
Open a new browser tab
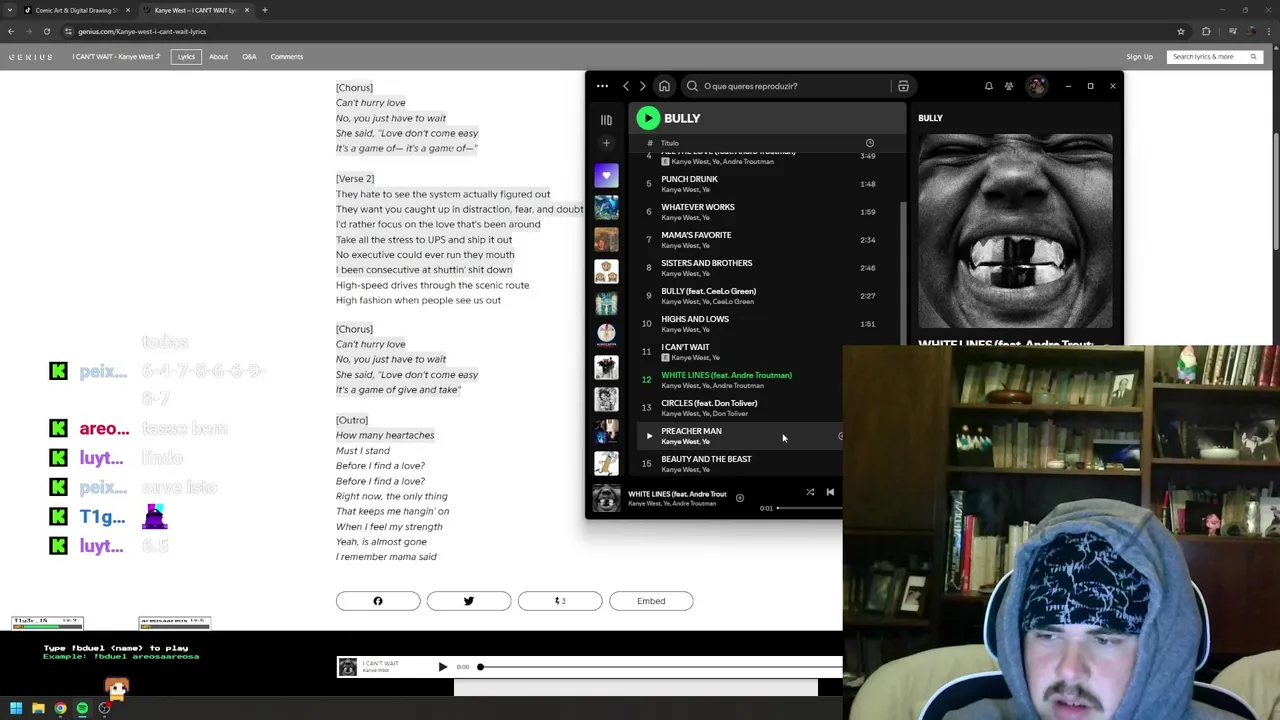click(x=264, y=10)
